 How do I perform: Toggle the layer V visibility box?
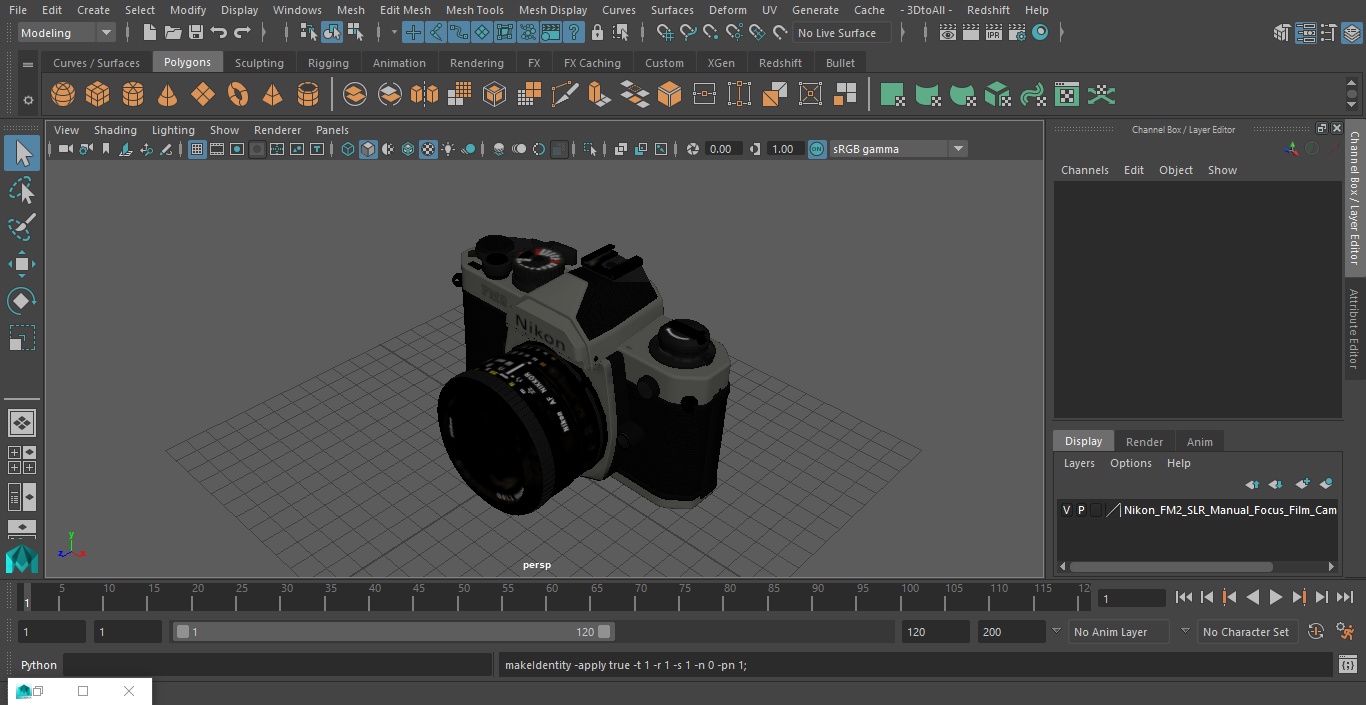(x=1066, y=510)
